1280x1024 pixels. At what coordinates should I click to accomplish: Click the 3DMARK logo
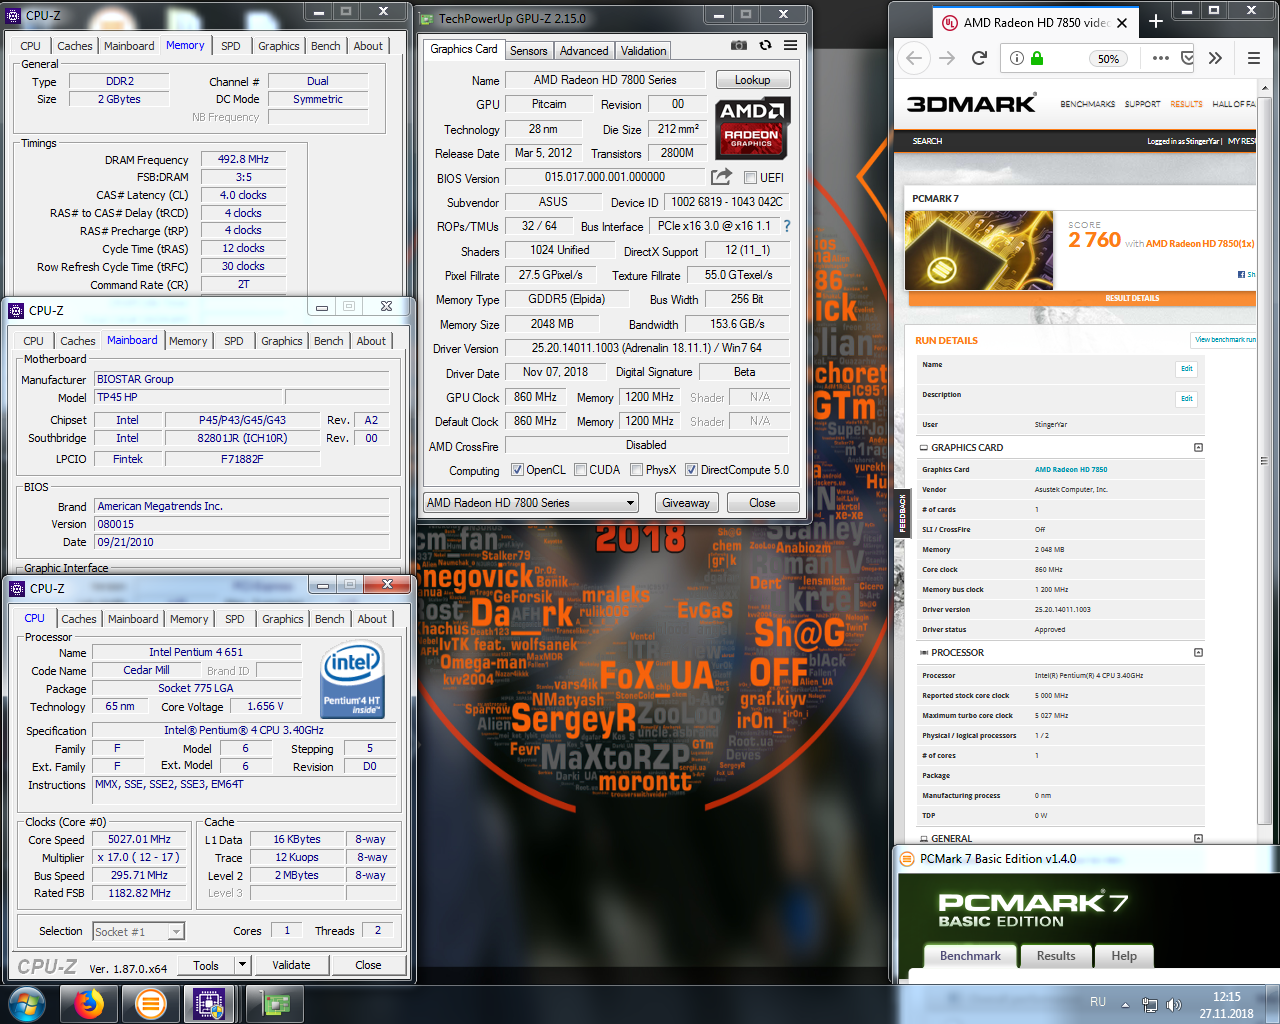click(971, 104)
